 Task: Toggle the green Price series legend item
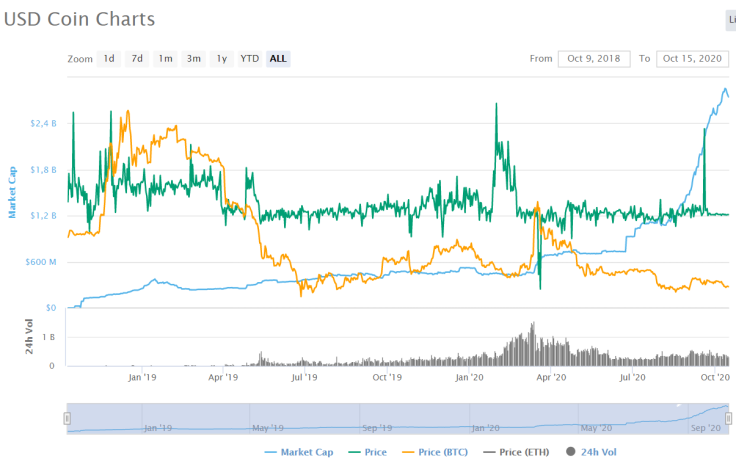[x=368, y=452]
